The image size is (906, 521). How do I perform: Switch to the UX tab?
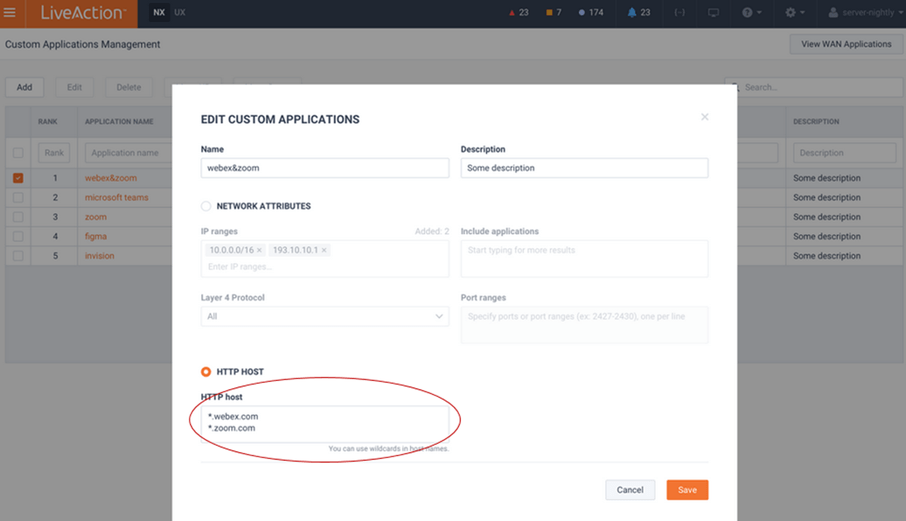tap(180, 12)
